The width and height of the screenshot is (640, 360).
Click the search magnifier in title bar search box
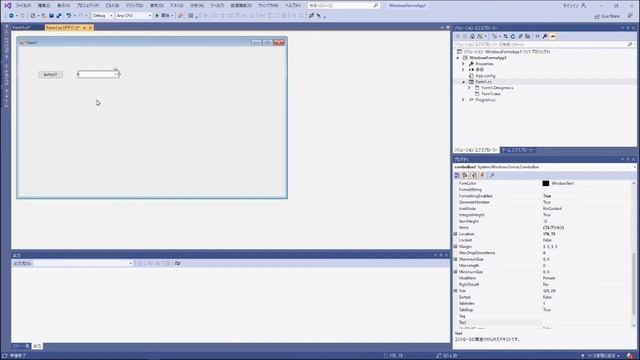[x=376, y=6]
